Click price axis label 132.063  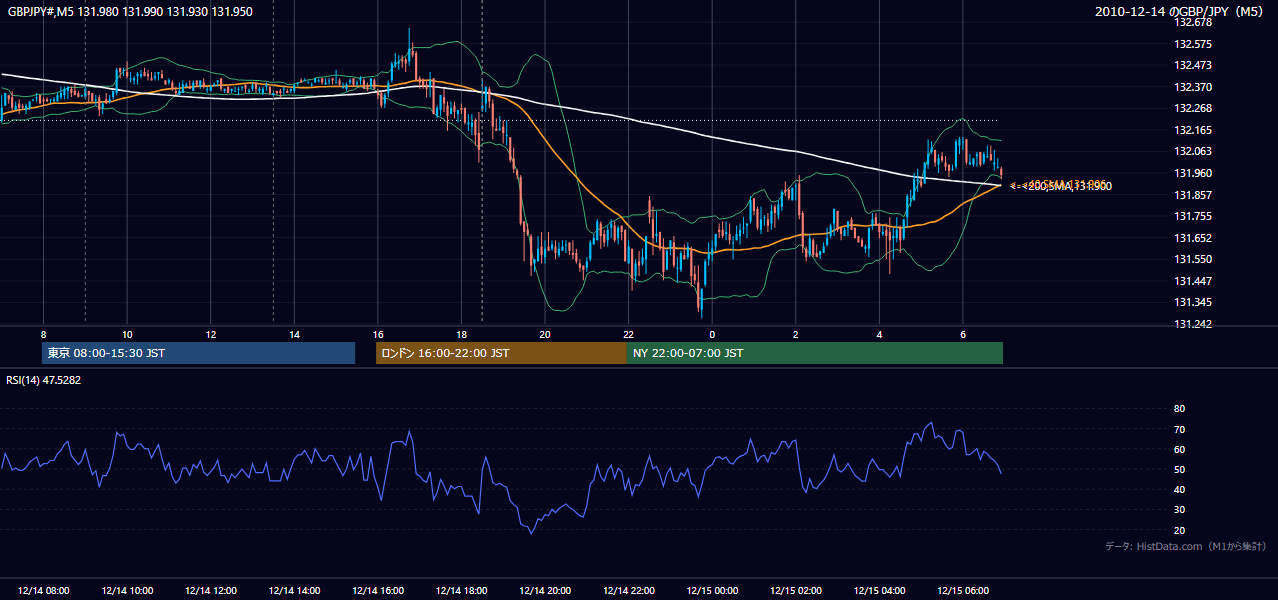point(1191,151)
